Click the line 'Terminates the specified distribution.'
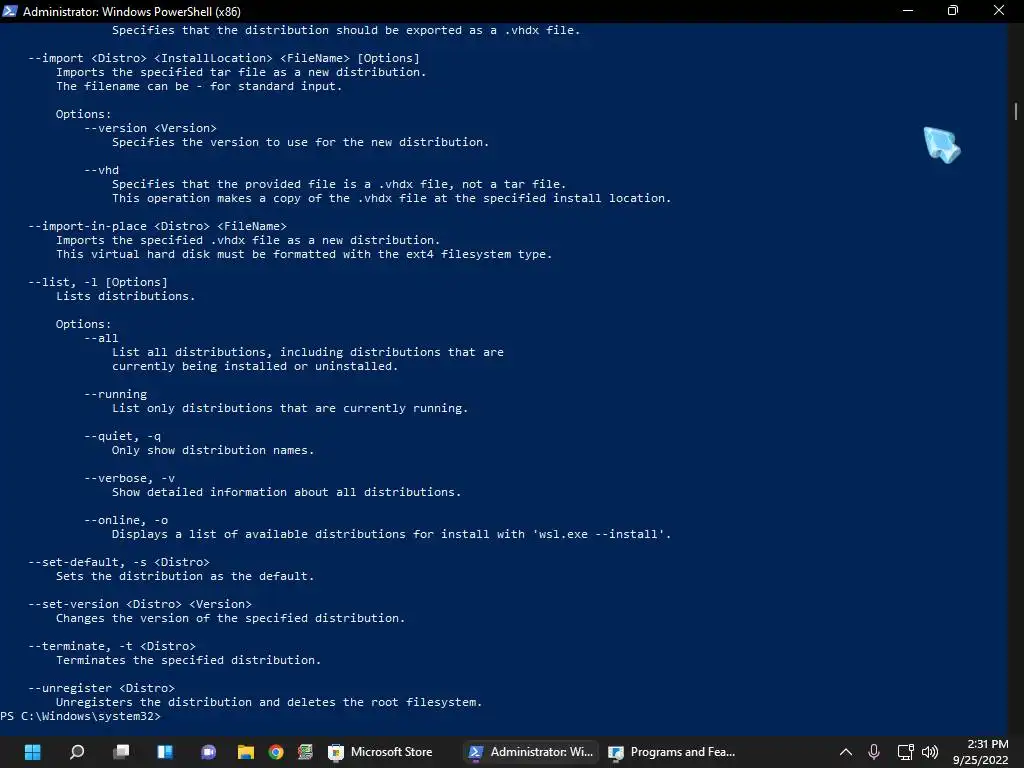This screenshot has width=1024, height=768. click(189, 660)
